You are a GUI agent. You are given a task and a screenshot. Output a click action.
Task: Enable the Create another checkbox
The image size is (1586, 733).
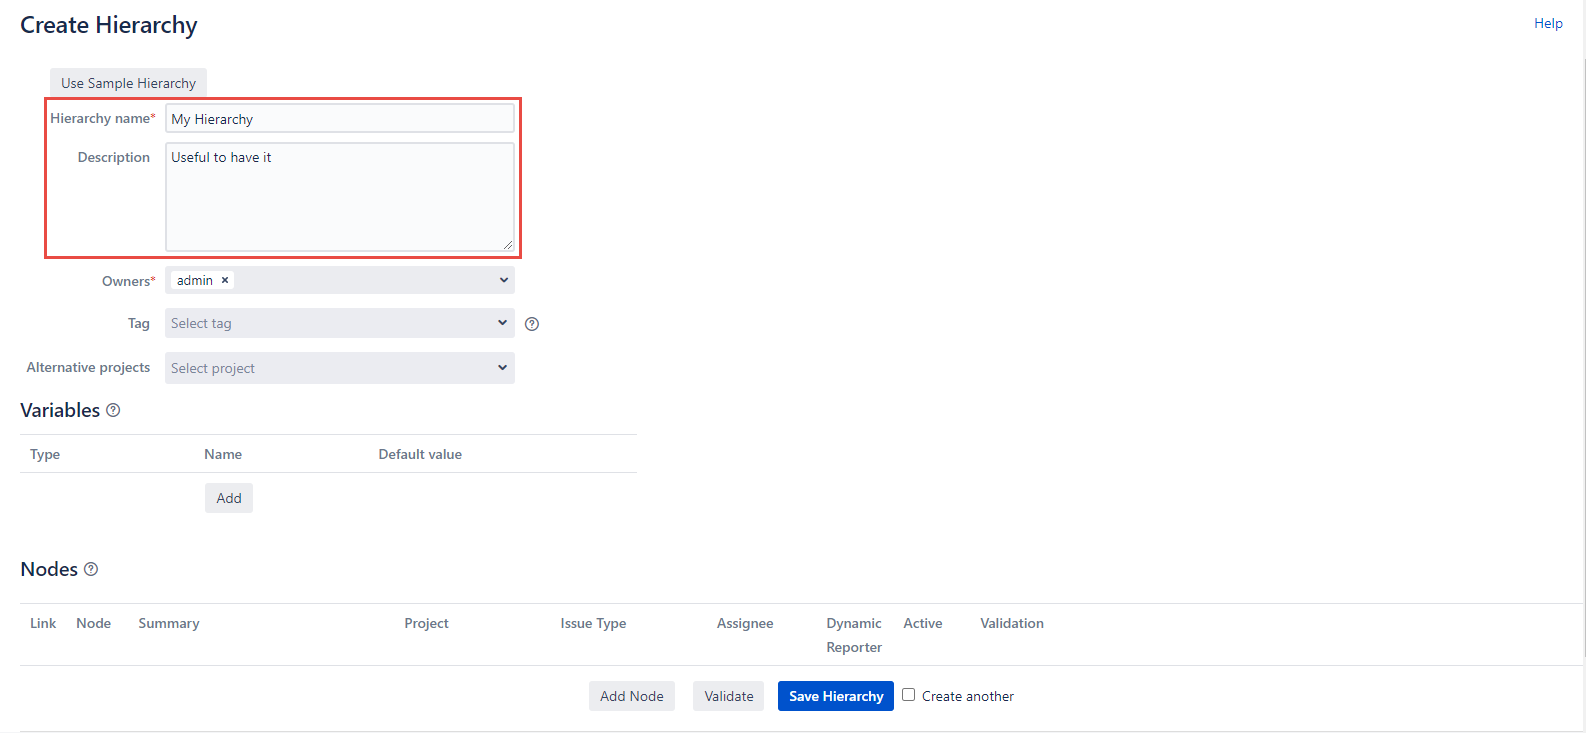pyautogui.click(x=908, y=695)
